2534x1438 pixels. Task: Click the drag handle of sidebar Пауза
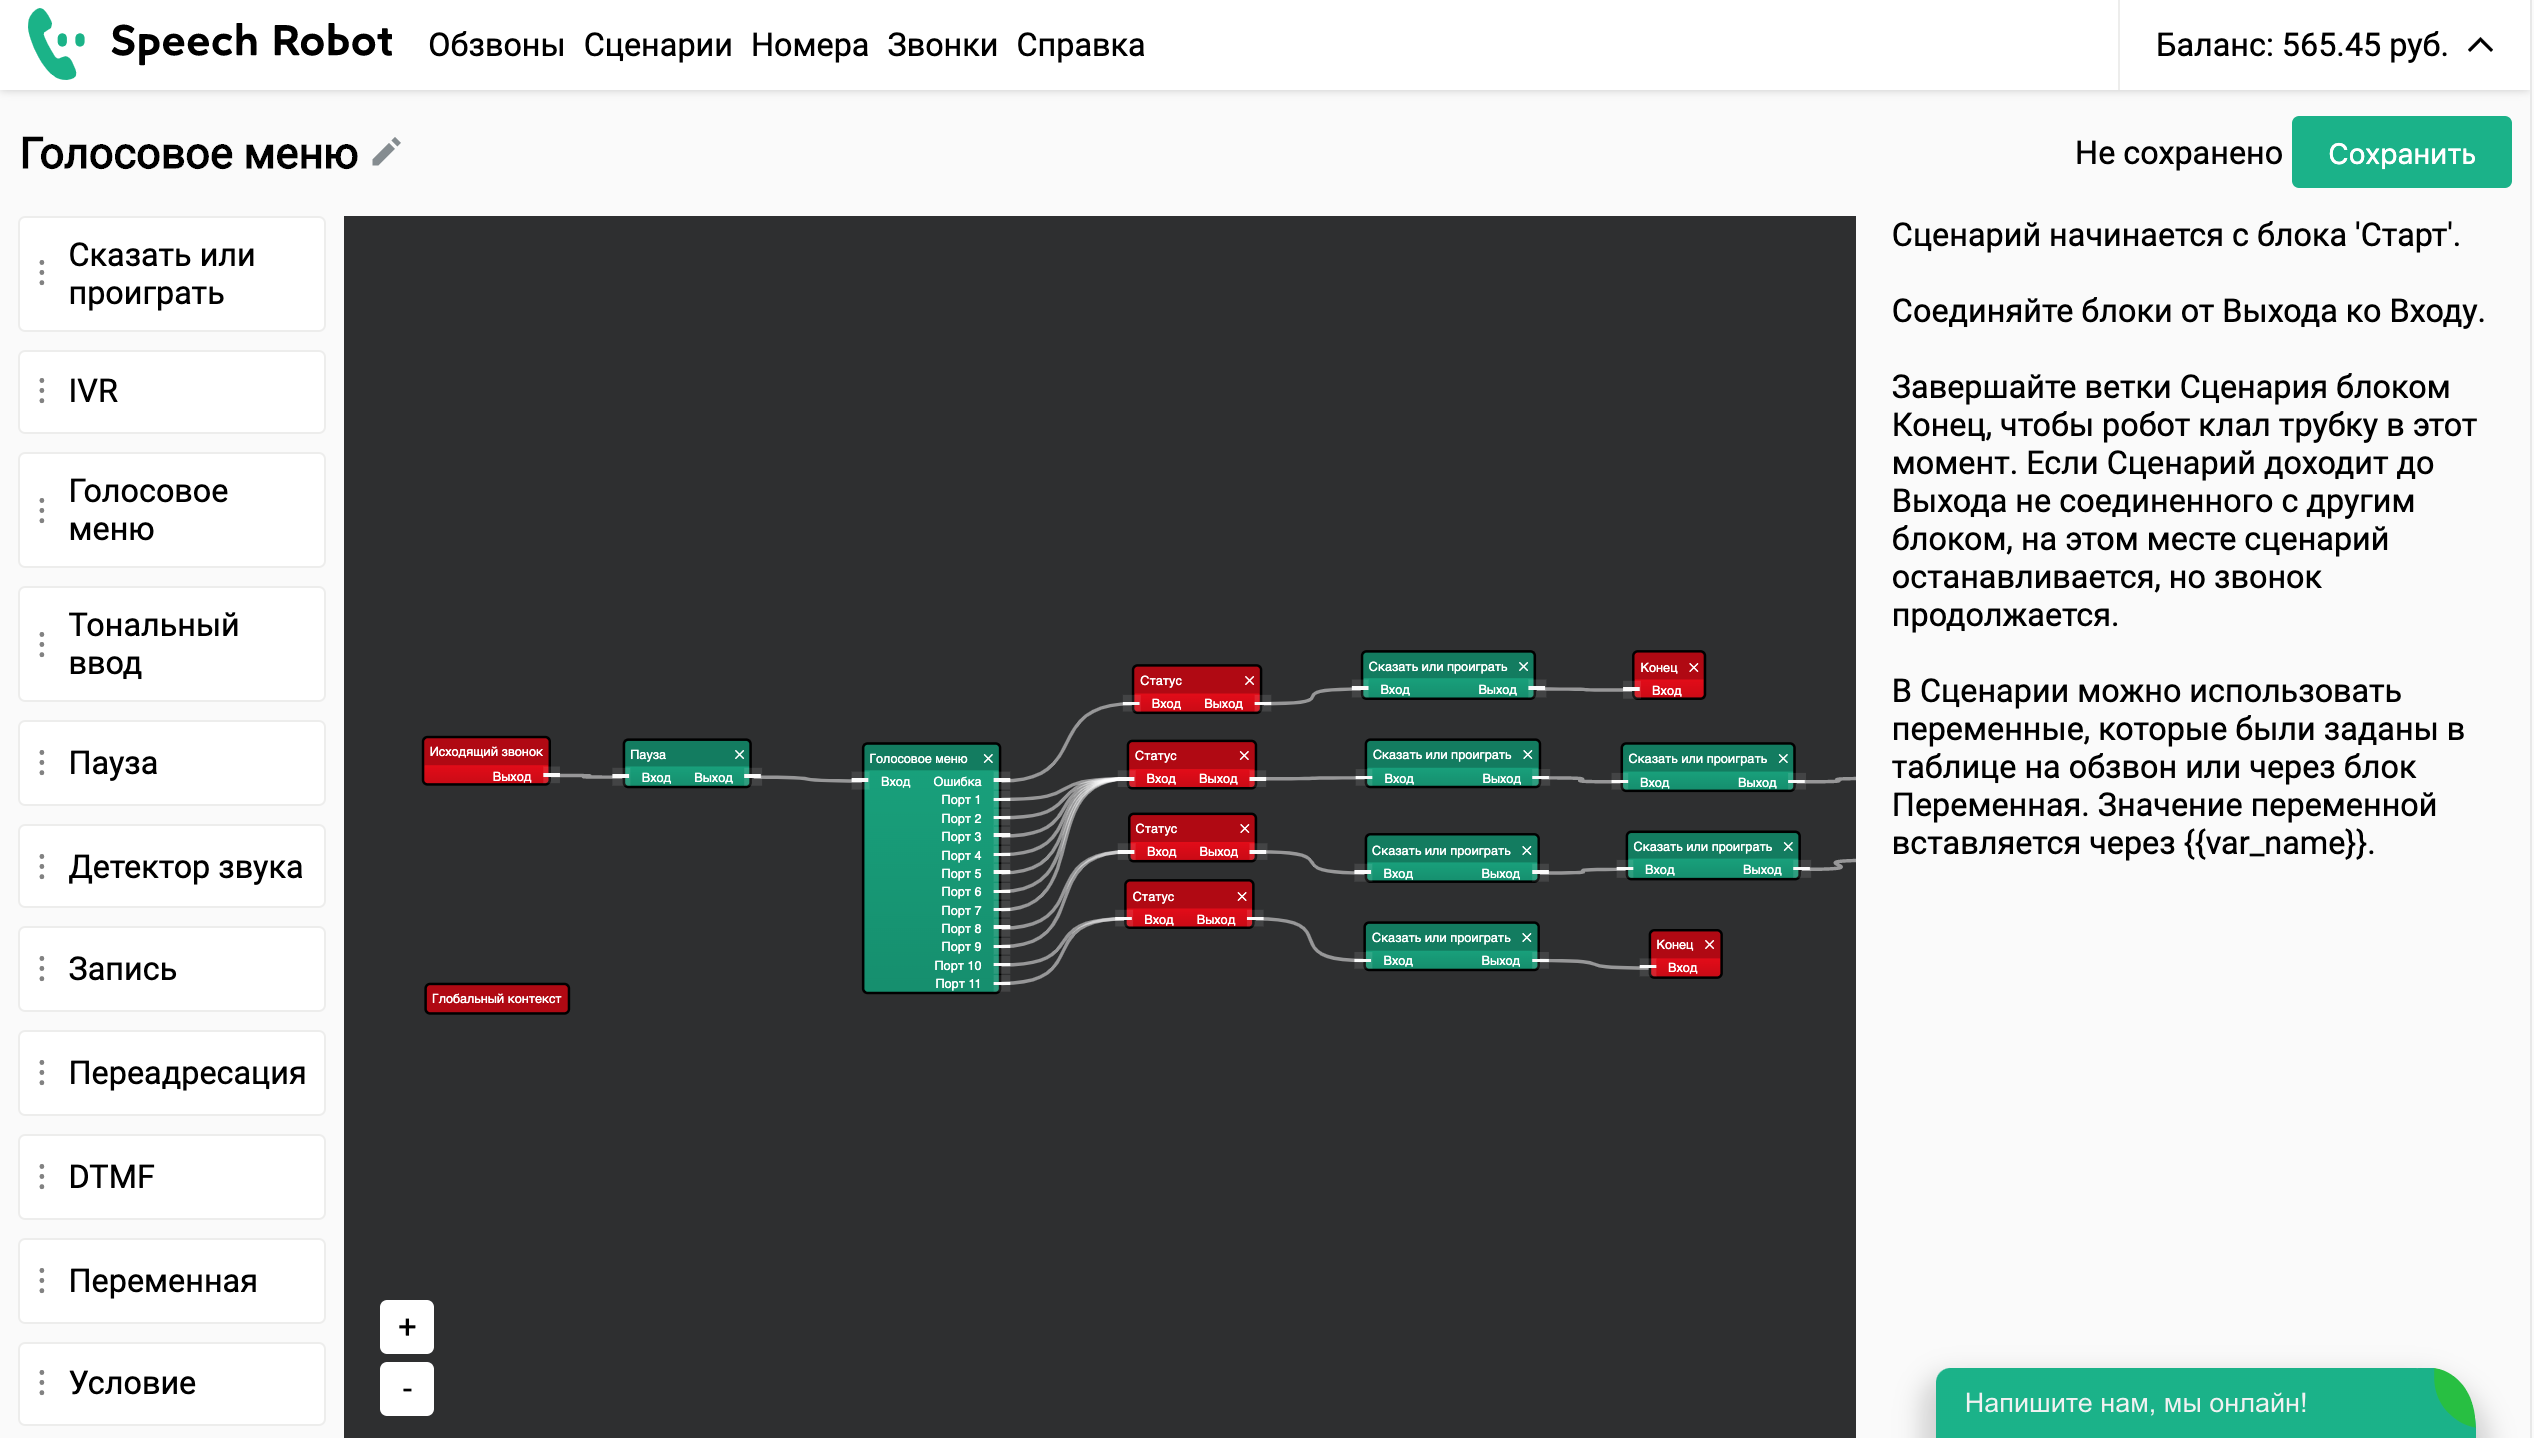[42, 763]
